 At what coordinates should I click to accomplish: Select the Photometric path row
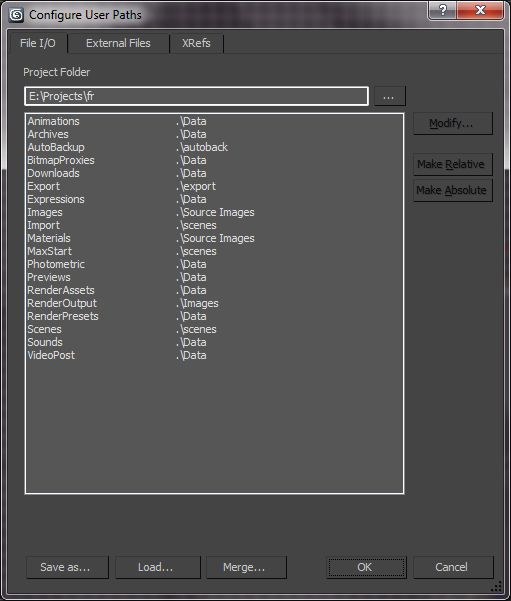pos(214,264)
